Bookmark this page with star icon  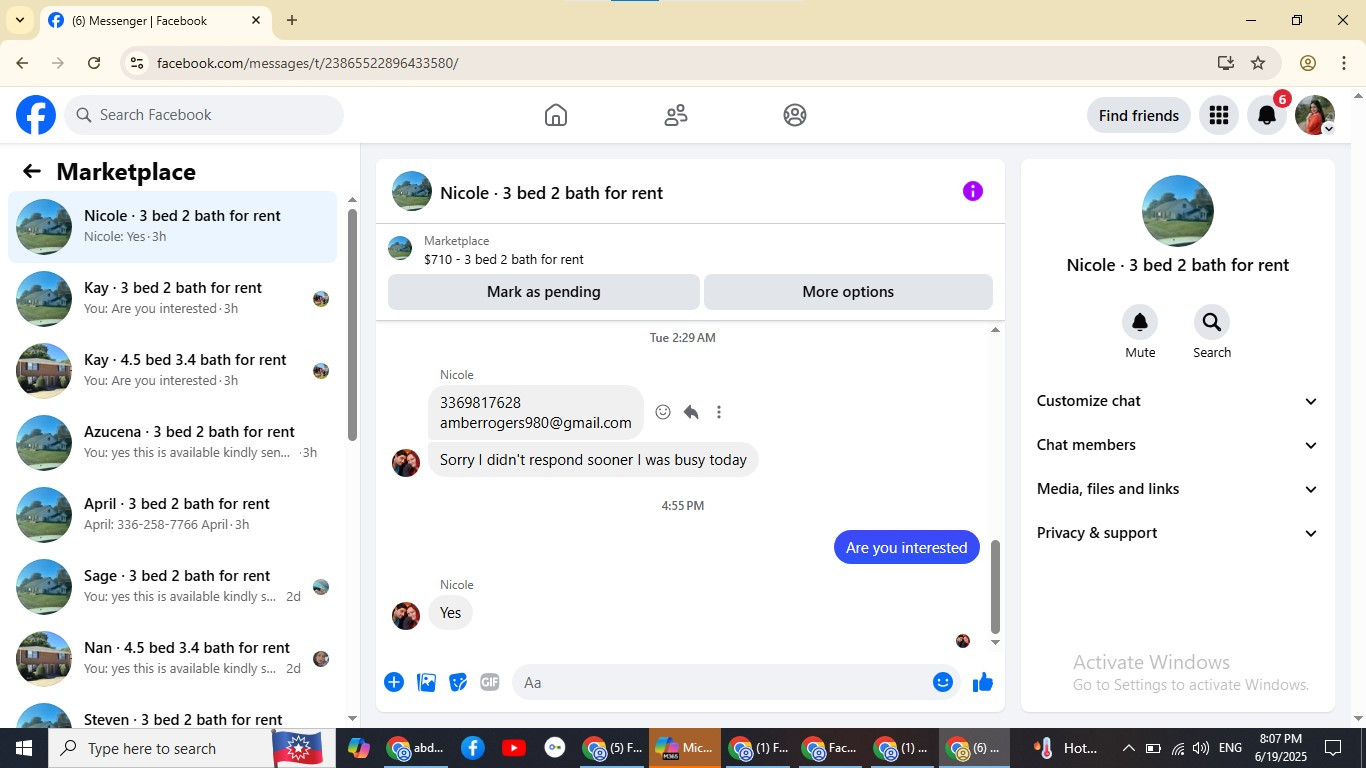pos(1258,63)
